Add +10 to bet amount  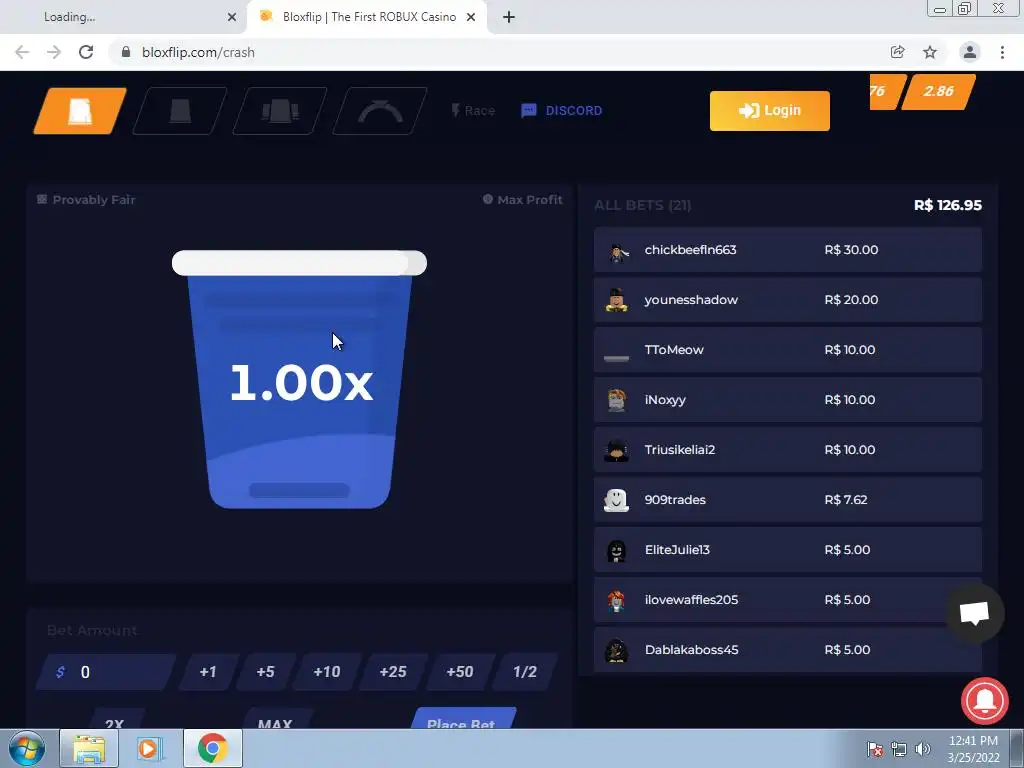(x=327, y=672)
